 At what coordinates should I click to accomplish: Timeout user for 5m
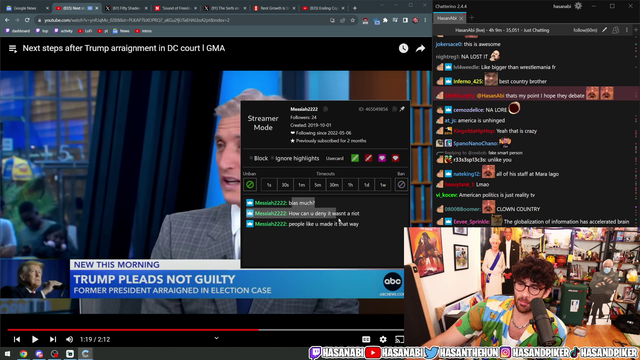318,185
